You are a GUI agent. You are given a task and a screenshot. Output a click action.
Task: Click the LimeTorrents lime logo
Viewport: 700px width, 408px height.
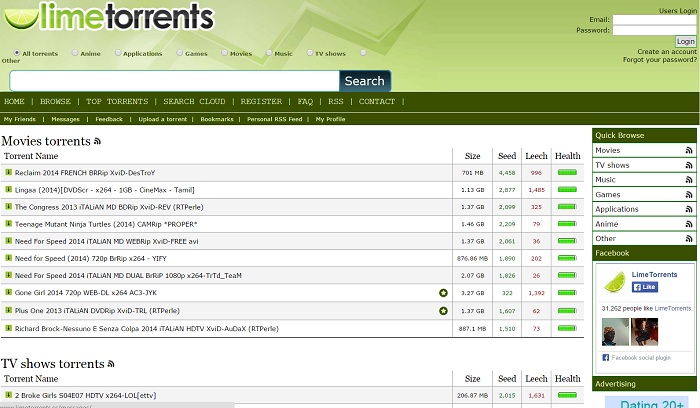[x=108, y=16]
